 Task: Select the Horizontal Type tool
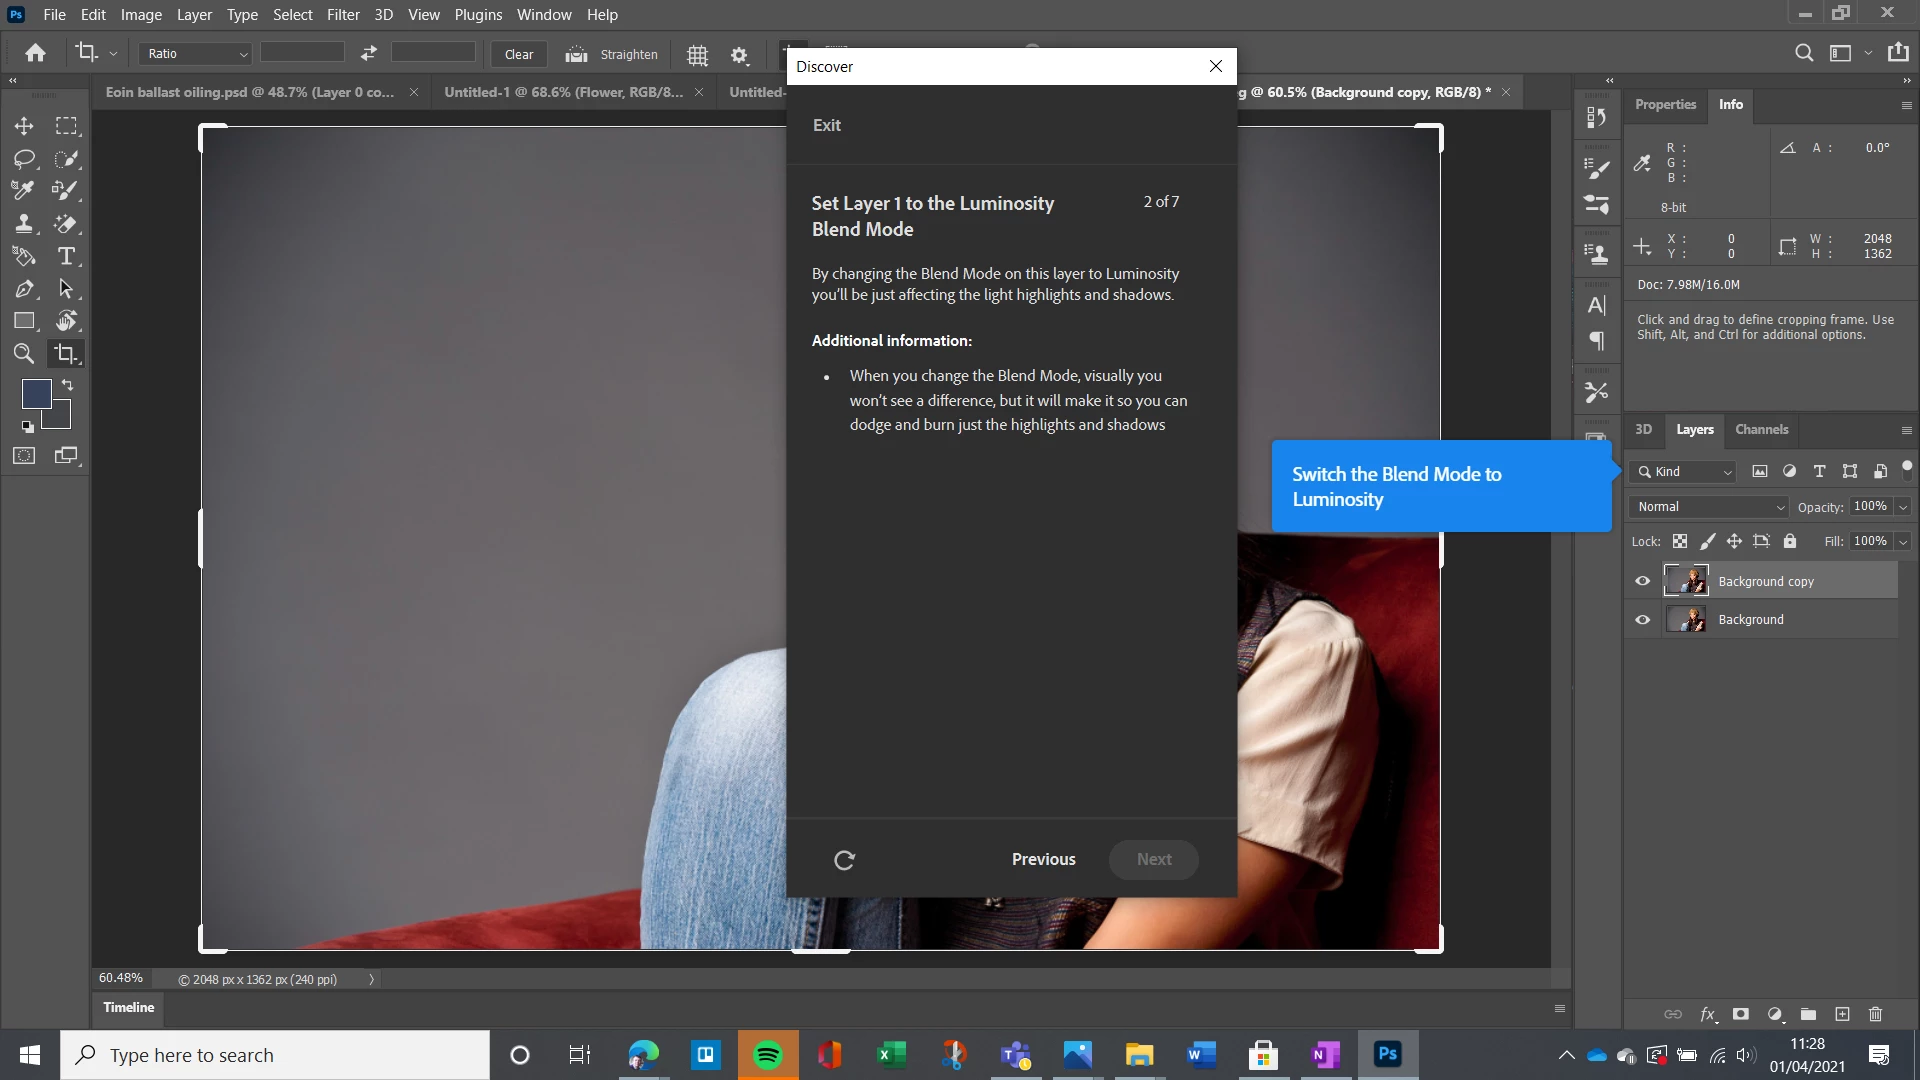(x=66, y=256)
